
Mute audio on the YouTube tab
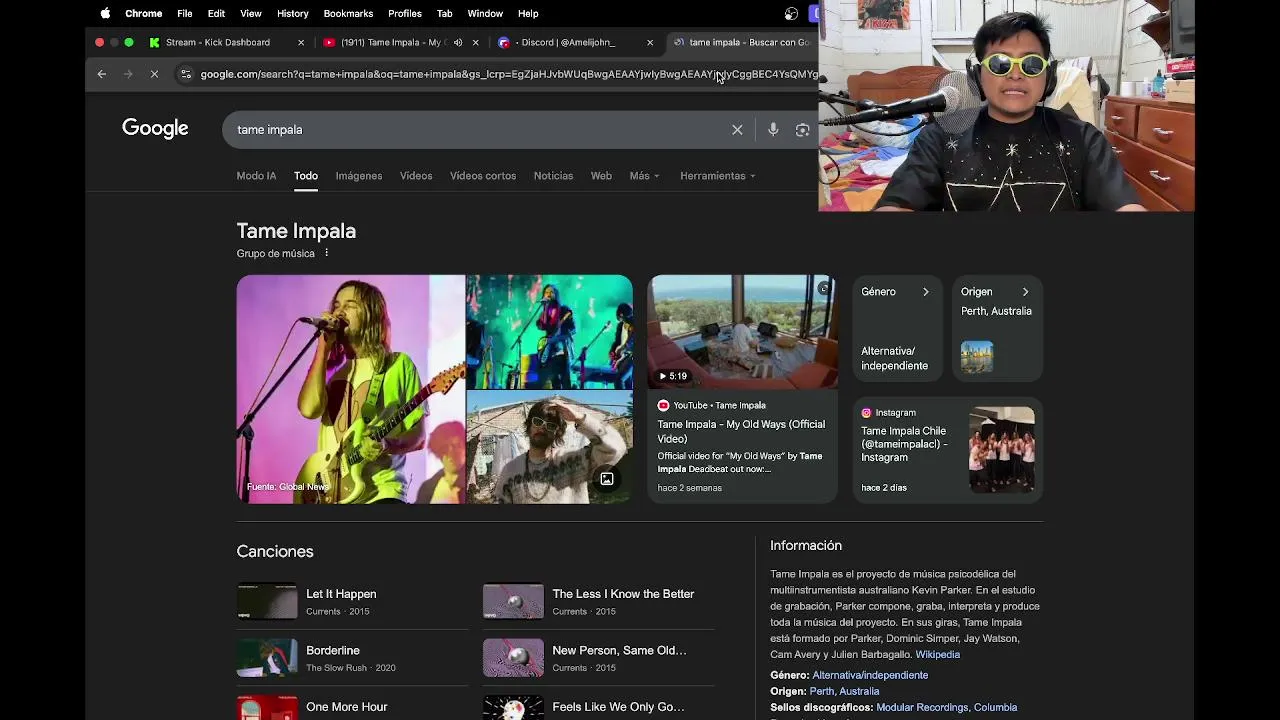pos(458,43)
